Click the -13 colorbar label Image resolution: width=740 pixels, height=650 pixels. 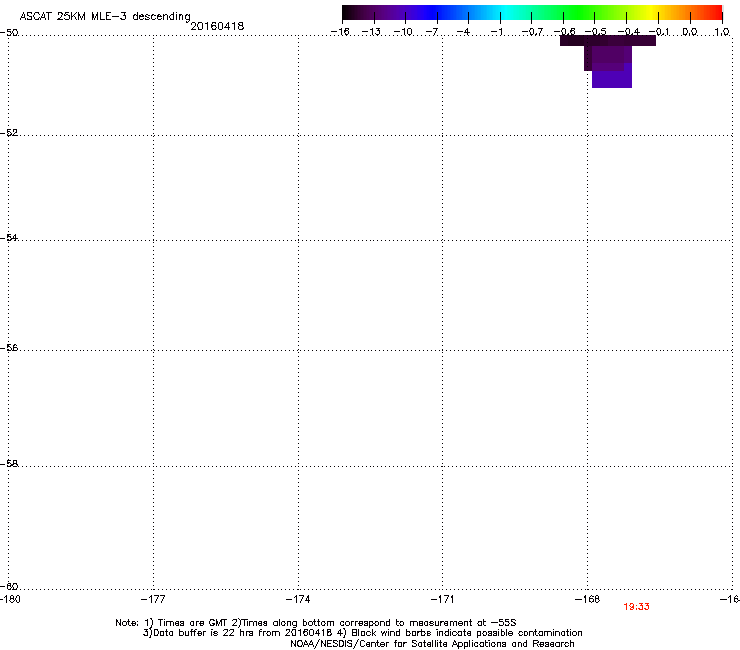[371, 32]
